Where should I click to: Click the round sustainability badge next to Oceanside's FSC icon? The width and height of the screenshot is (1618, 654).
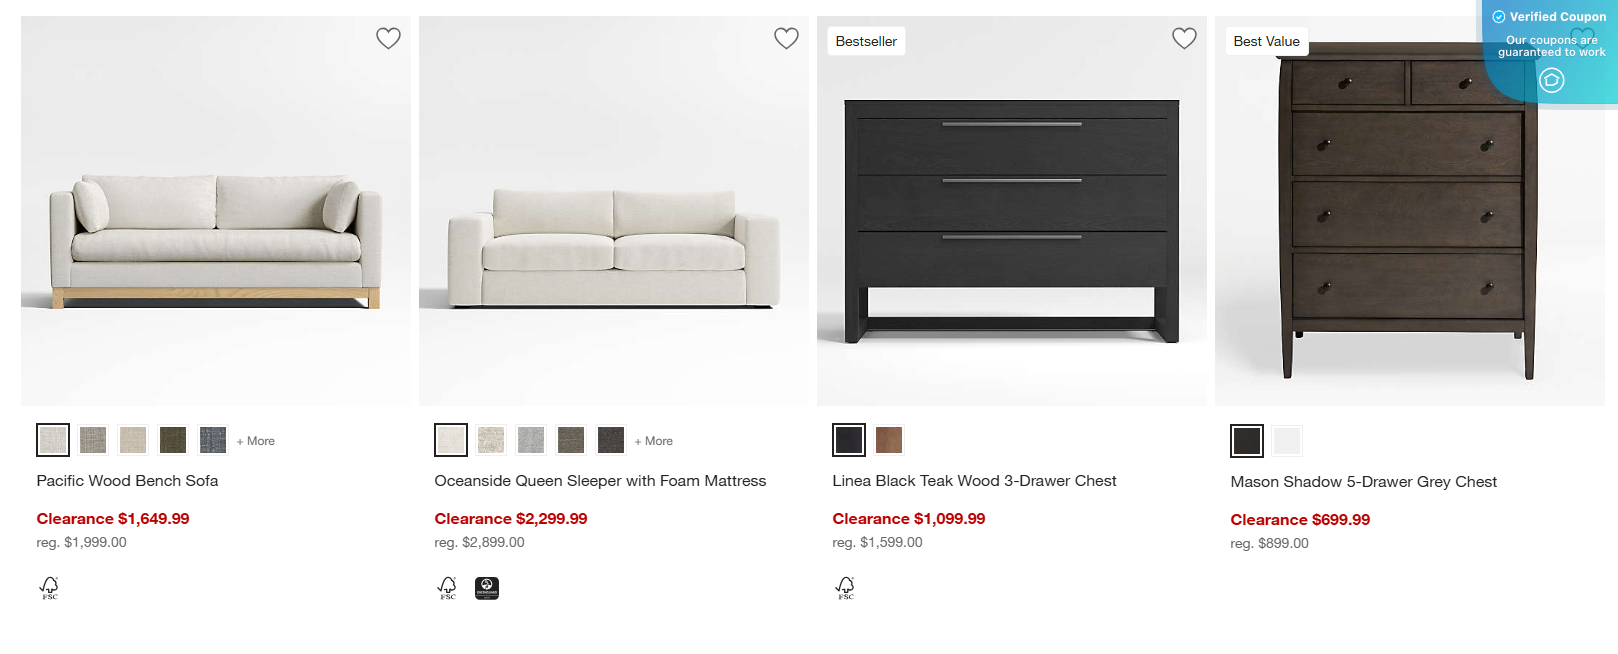(x=487, y=588)
